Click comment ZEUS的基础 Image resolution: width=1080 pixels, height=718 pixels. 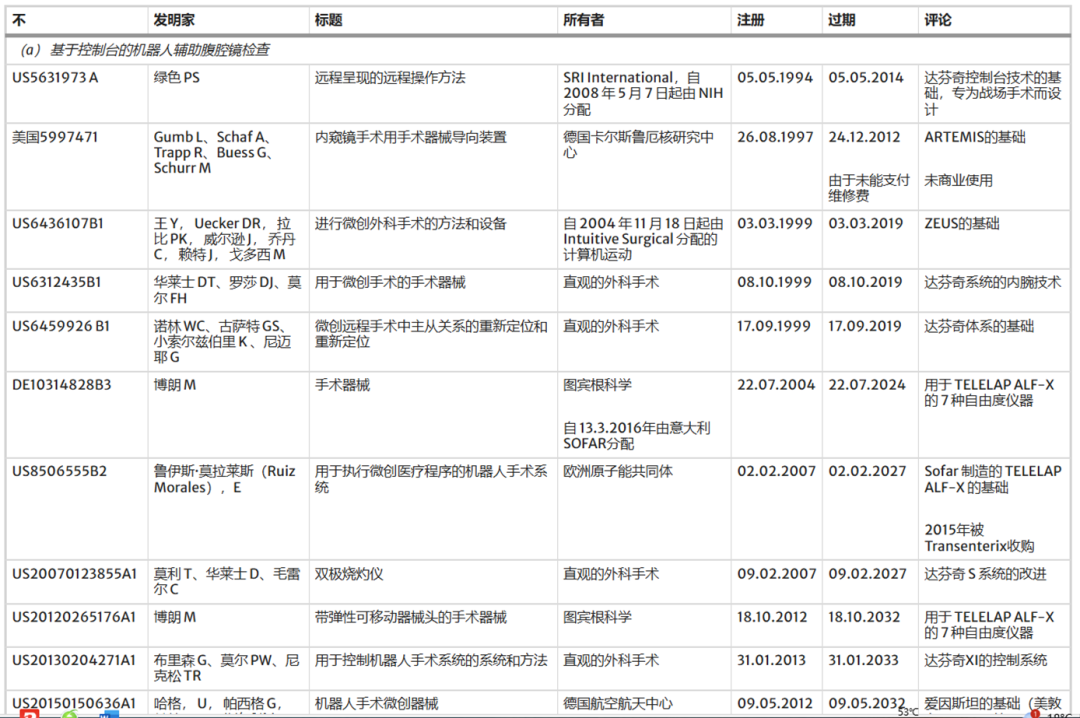coord(962,223)
